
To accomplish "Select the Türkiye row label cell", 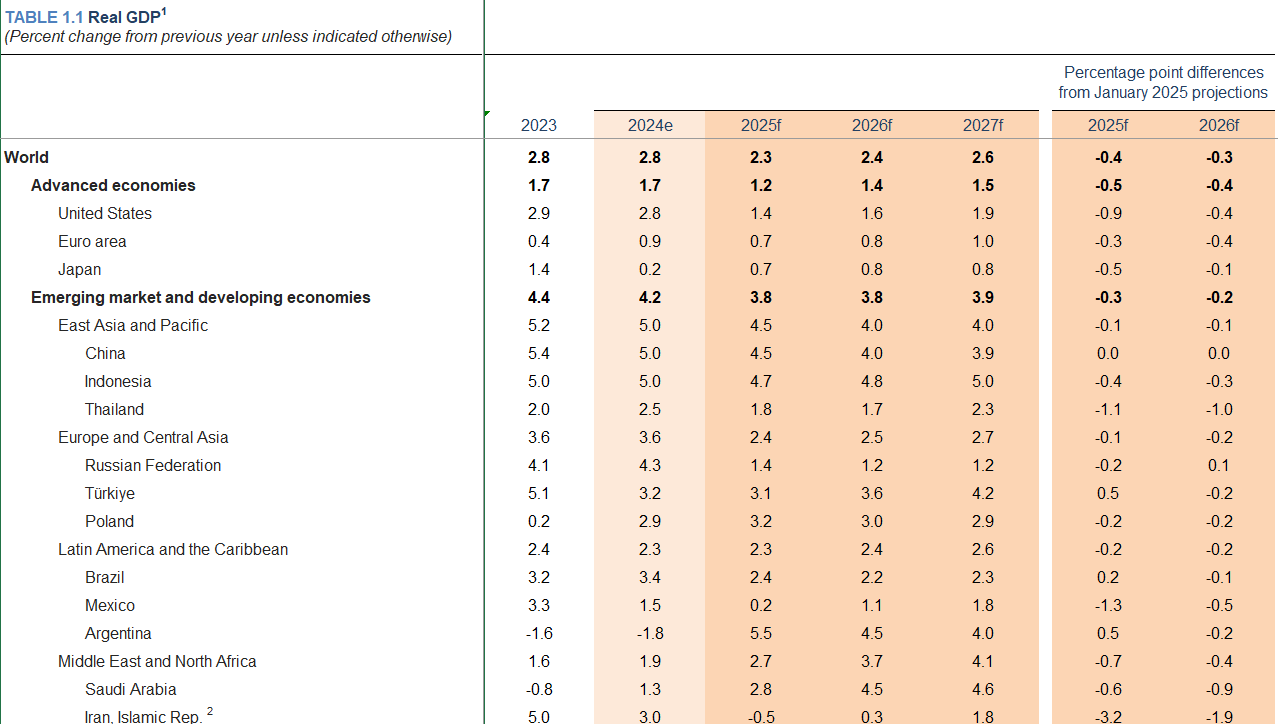I will click(110, 493).
